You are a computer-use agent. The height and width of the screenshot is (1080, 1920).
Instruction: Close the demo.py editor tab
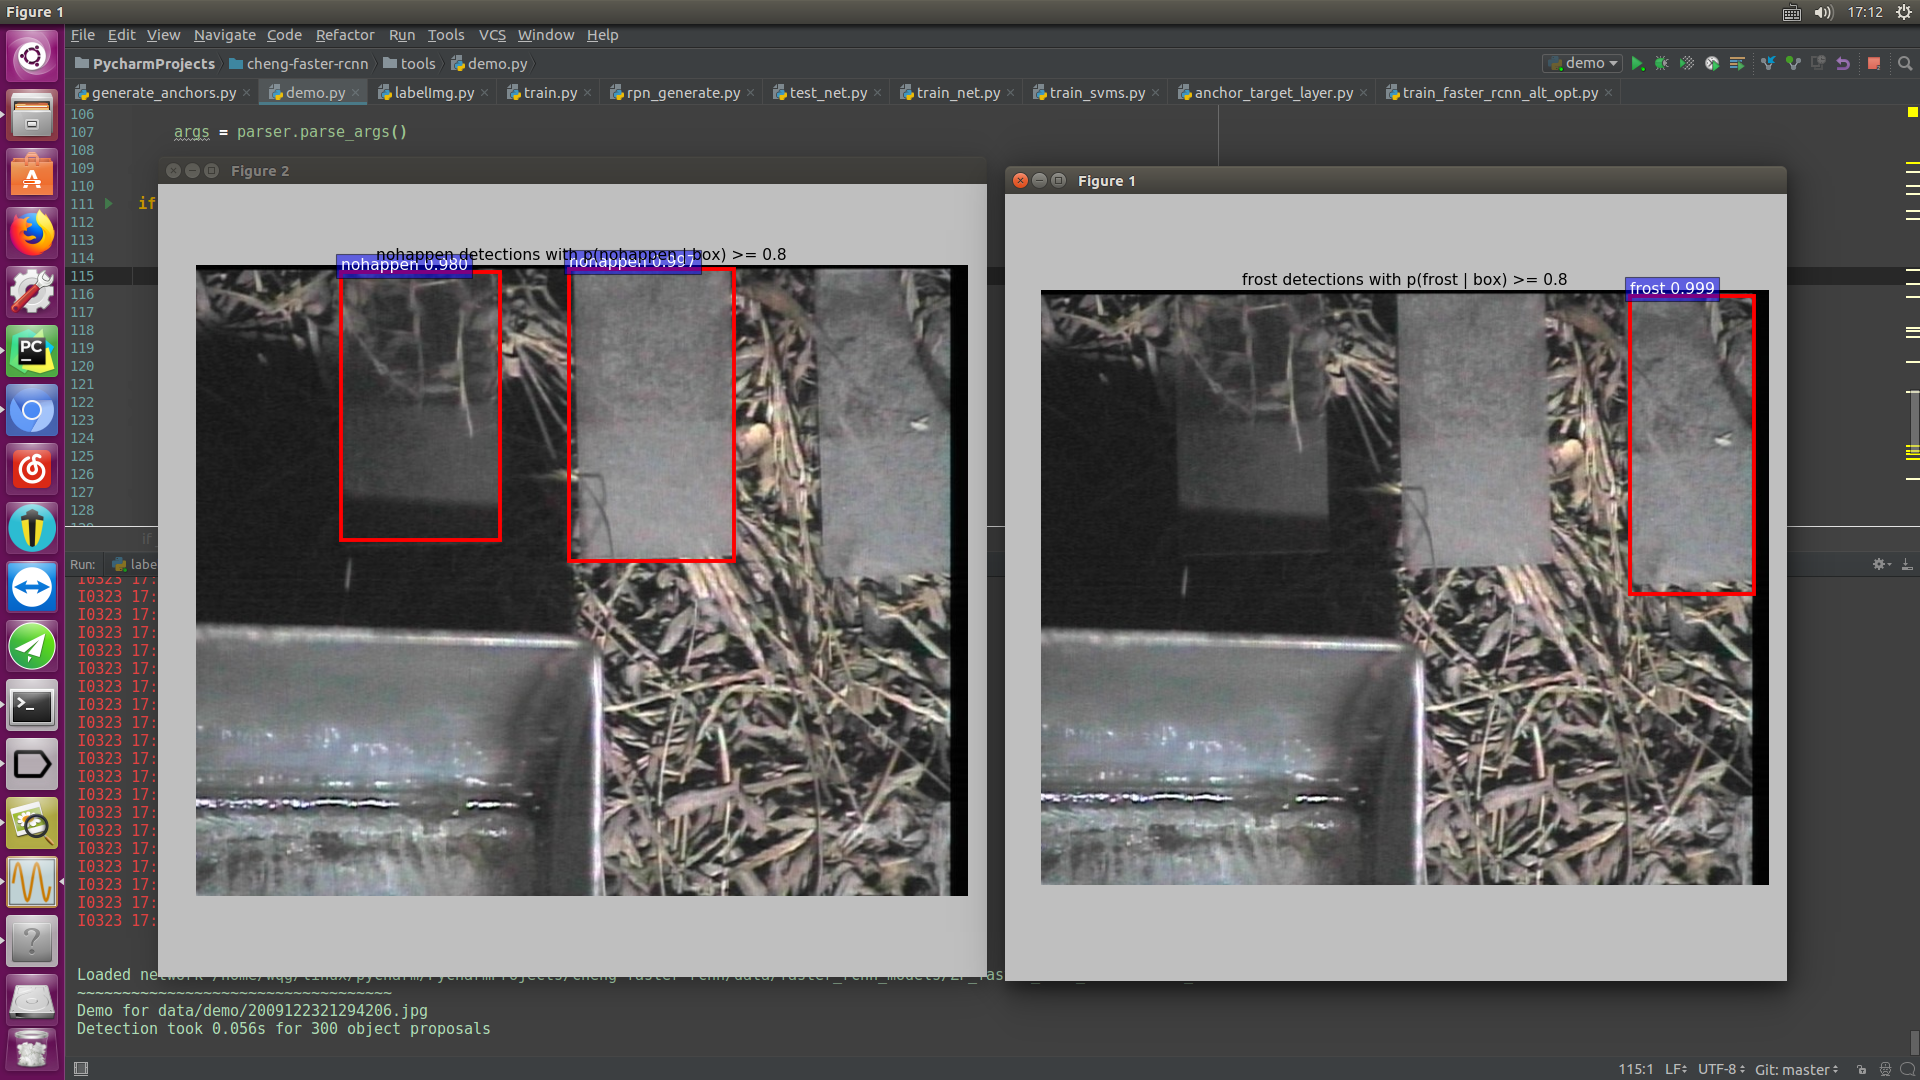coord(355,93)
